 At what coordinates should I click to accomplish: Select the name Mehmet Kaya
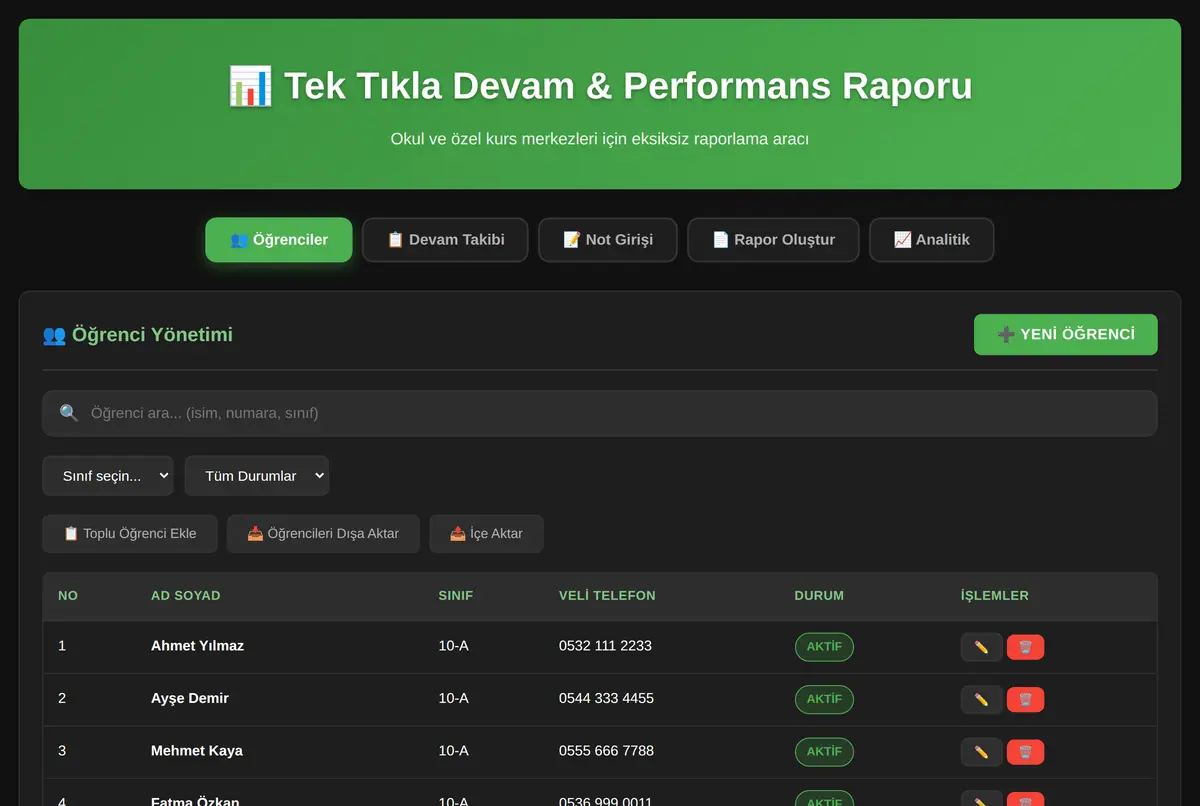197,751
